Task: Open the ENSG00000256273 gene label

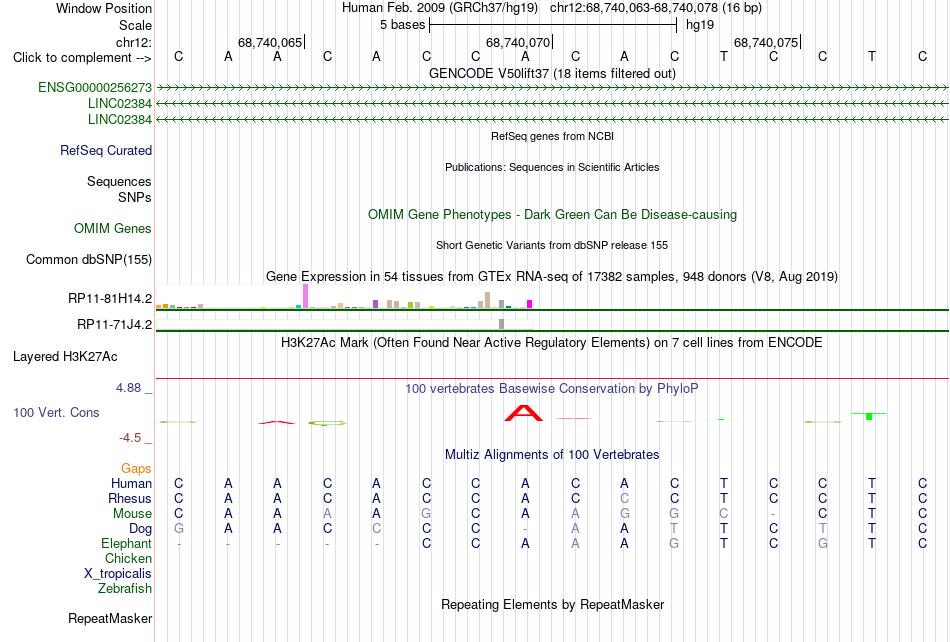Action: pos(95,87)
